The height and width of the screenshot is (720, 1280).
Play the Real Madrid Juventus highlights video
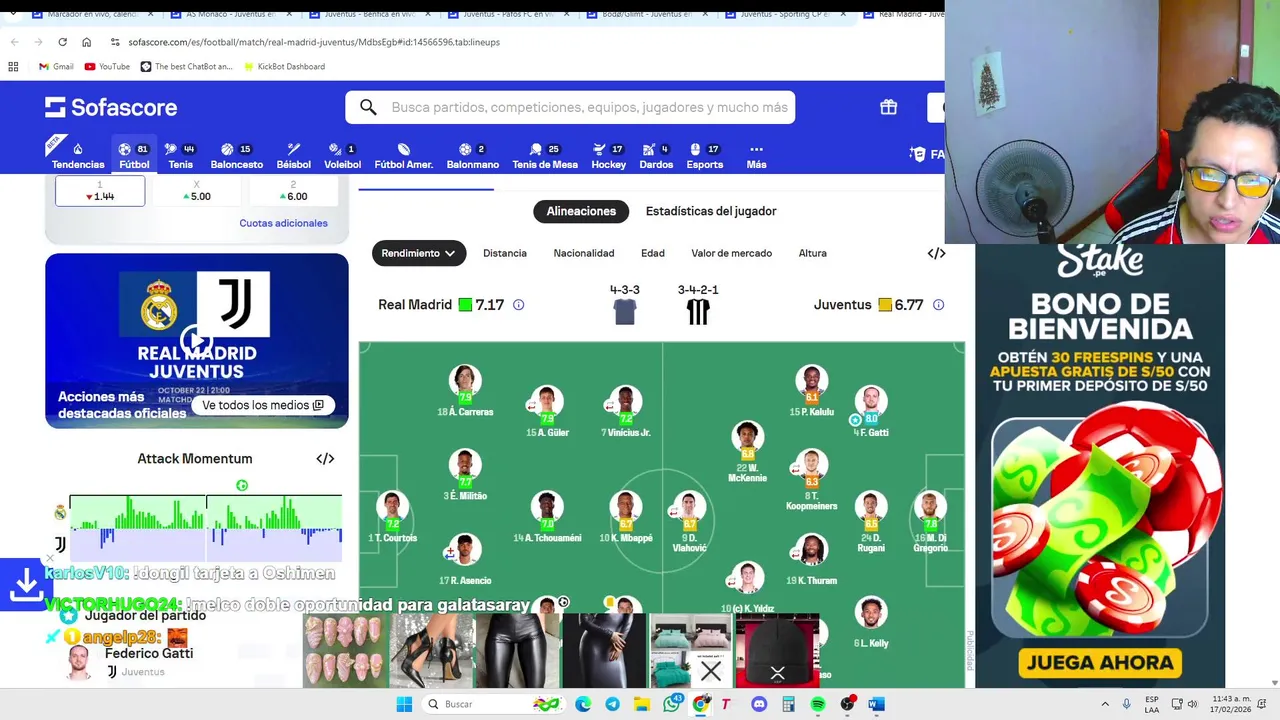[x=196, y=341]
